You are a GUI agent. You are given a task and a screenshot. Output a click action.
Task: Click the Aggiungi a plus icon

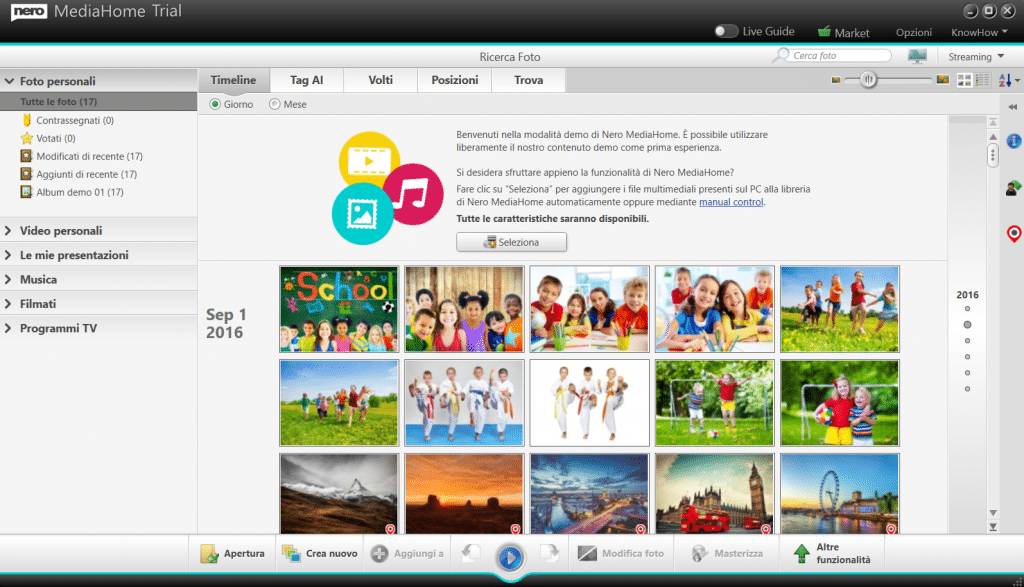[379, 554]
